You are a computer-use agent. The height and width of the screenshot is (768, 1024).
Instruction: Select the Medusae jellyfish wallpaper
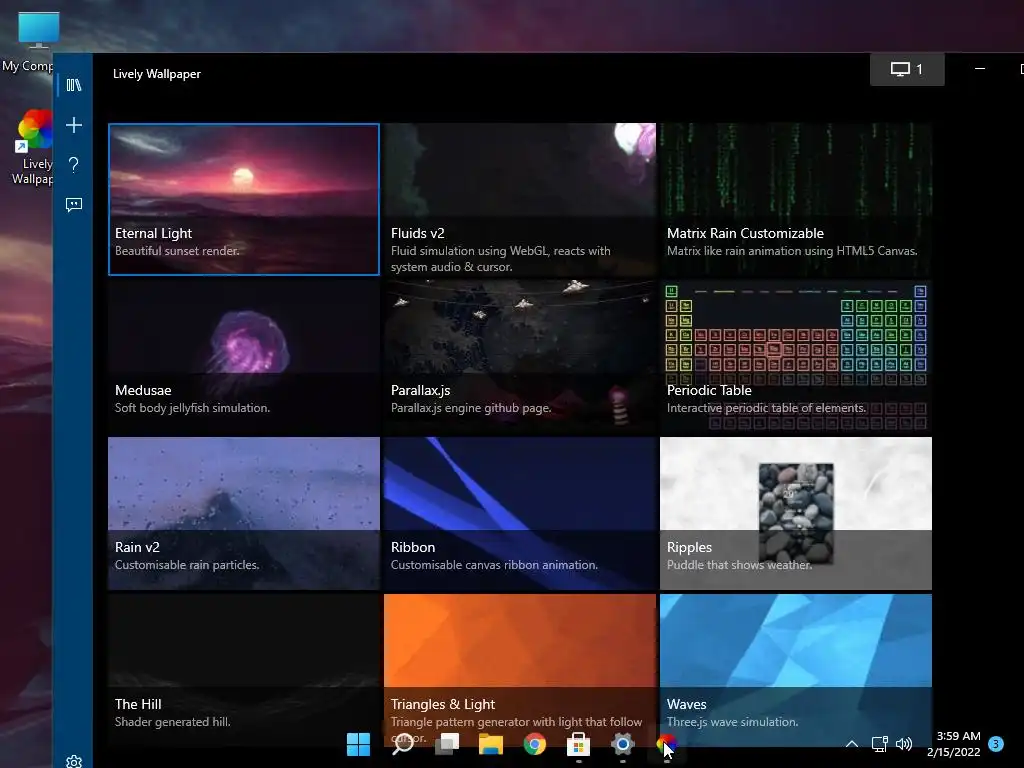pos(244,357)
